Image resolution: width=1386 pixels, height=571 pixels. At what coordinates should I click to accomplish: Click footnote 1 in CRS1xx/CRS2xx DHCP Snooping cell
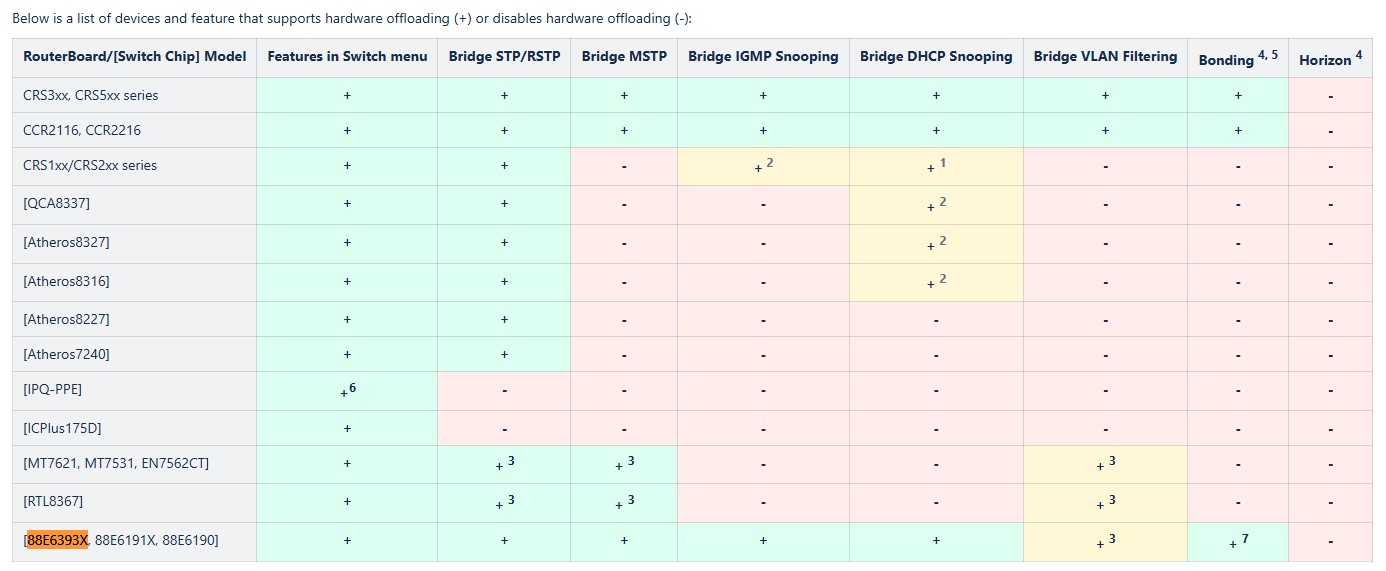click(x=943, y=163)
